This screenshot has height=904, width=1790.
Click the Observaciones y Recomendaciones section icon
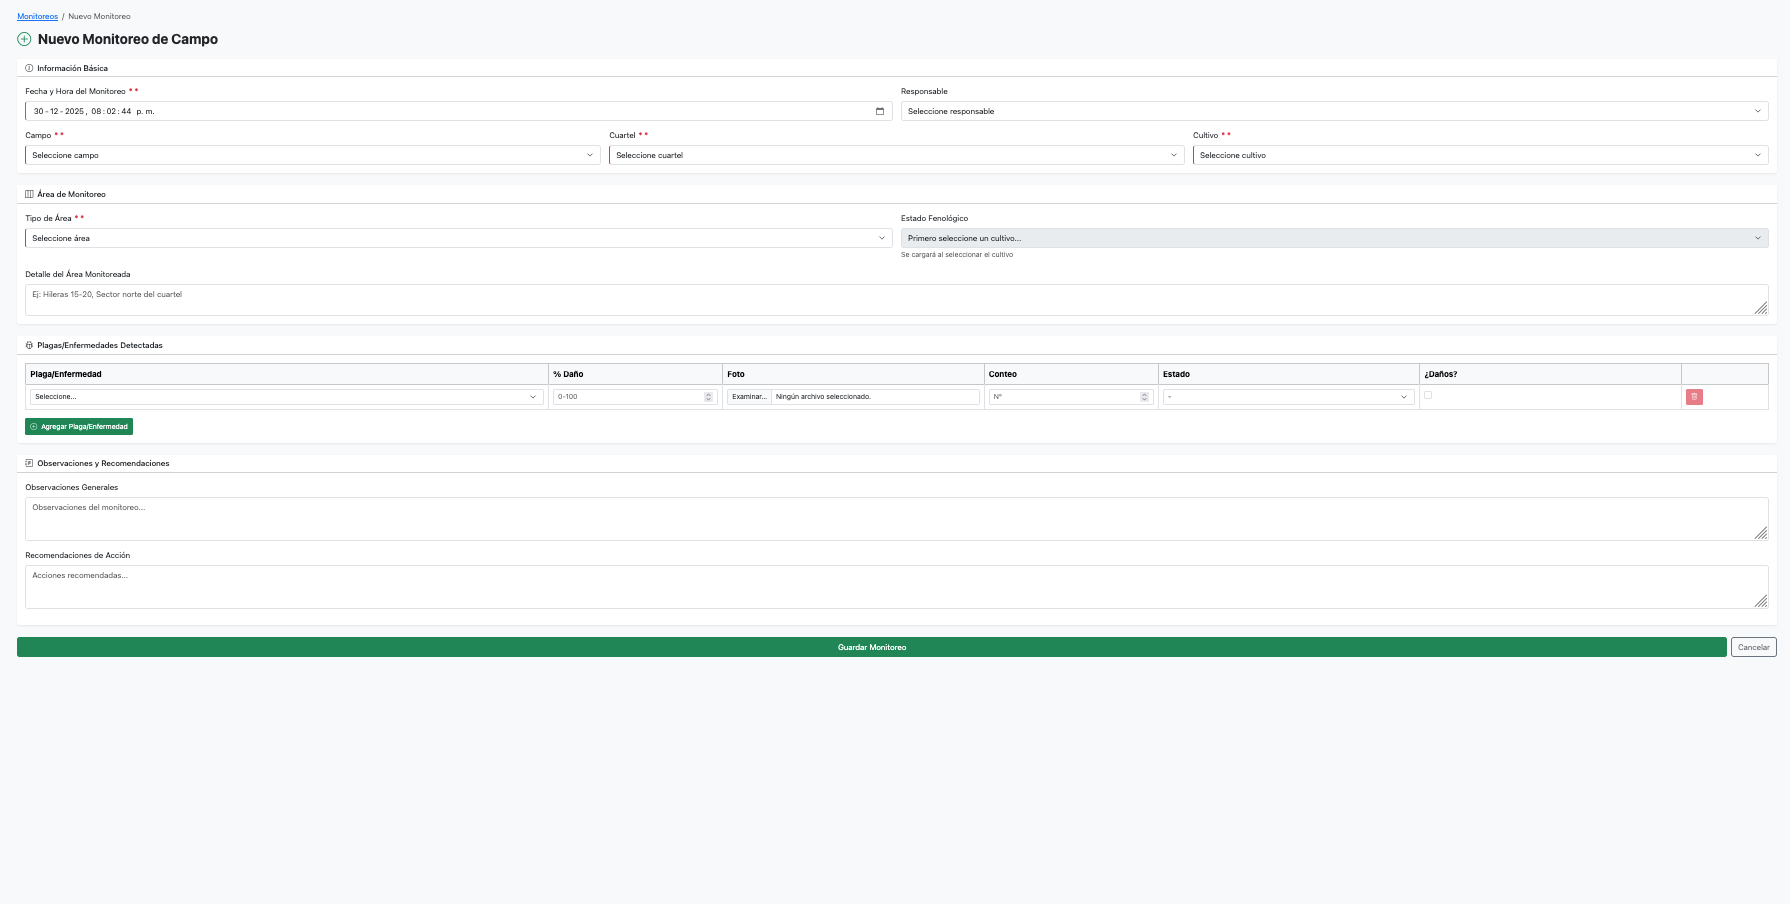pyautogui.click(x=29, y=463)
